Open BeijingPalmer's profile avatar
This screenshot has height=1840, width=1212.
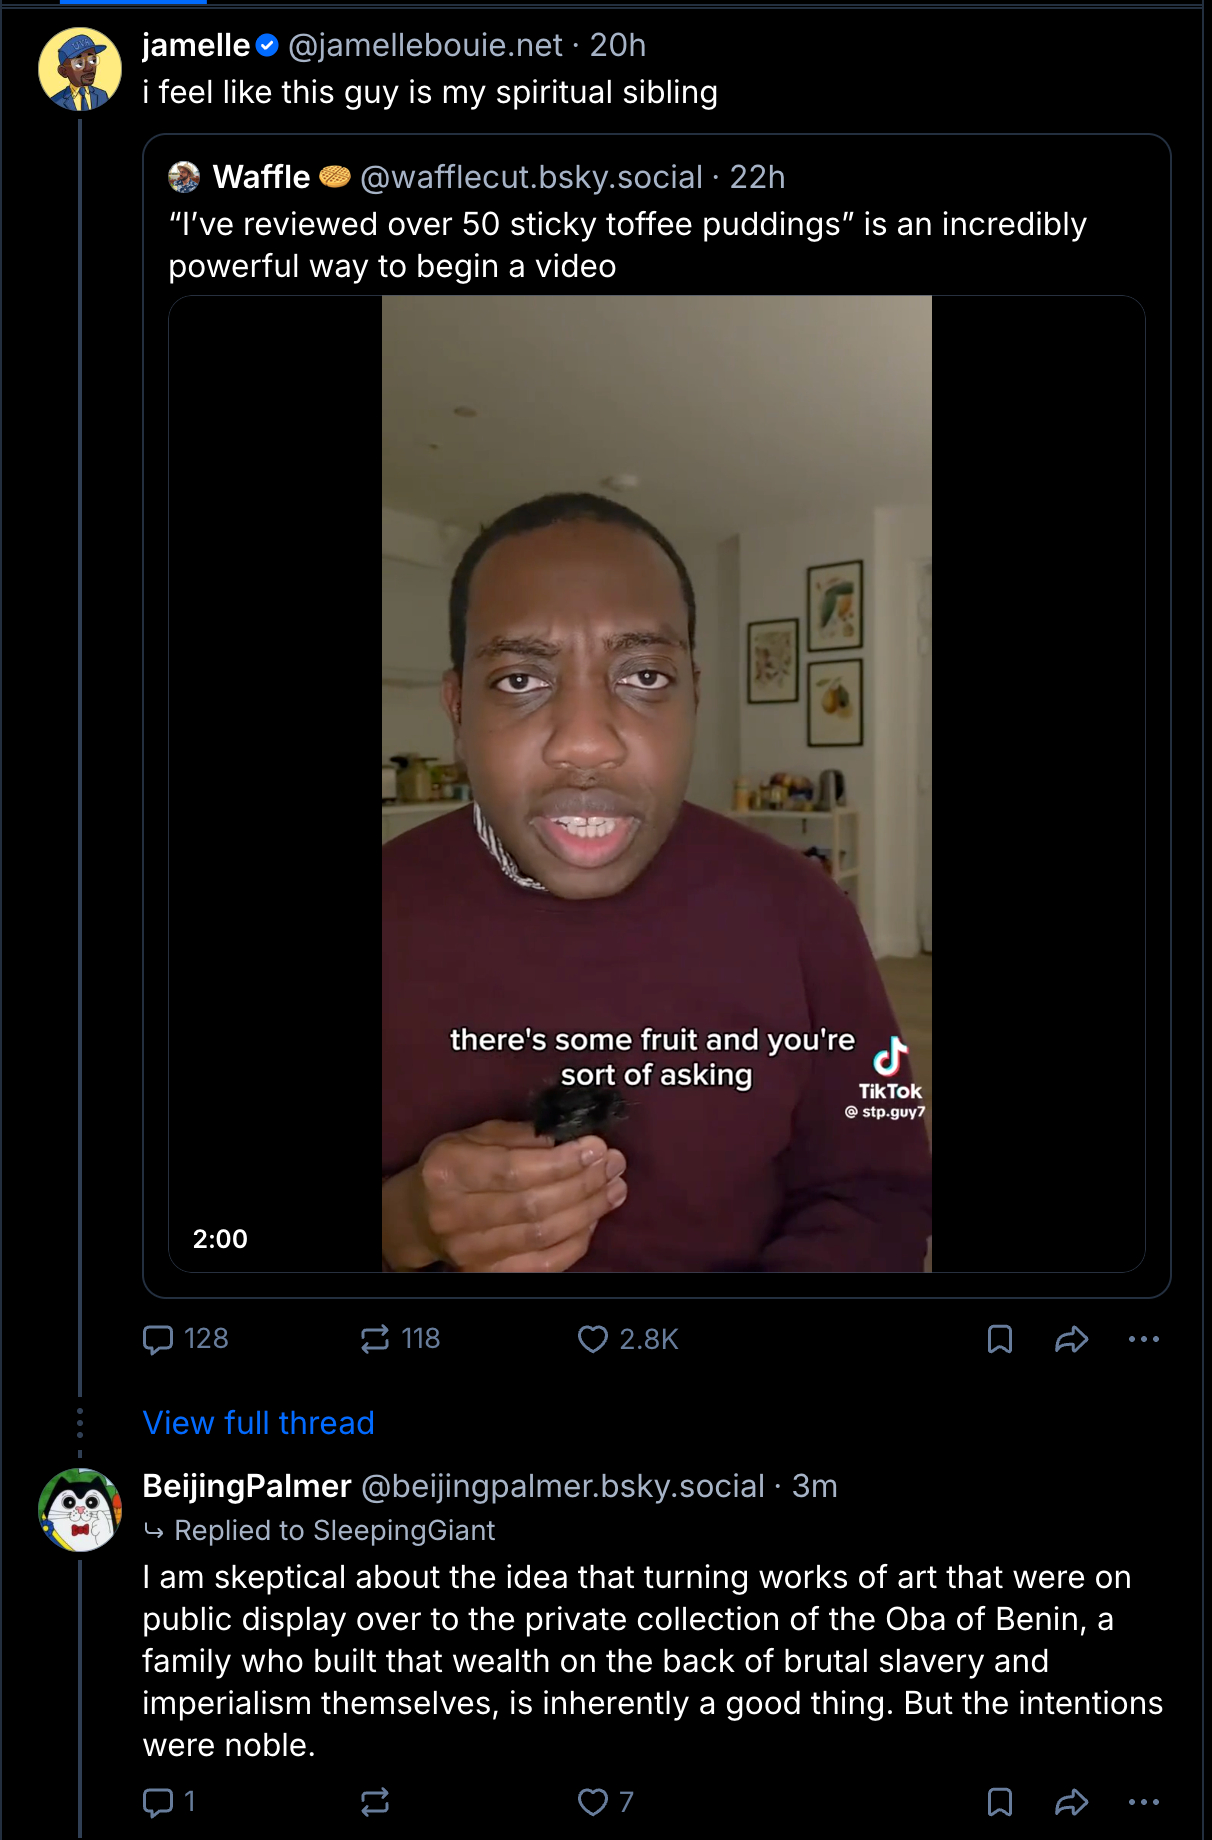[80, 1509]
